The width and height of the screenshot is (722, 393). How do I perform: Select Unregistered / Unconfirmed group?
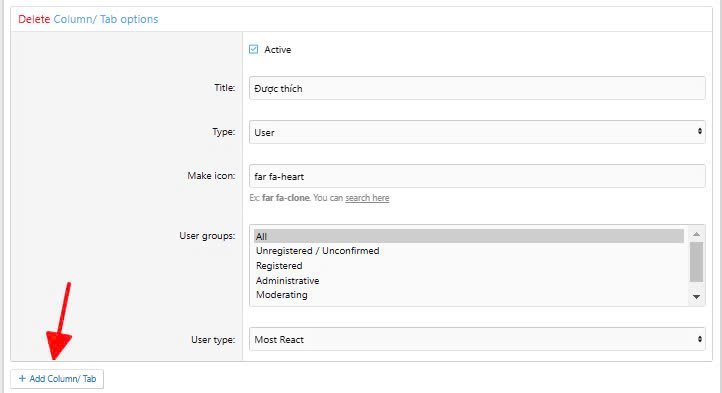[318, 251]
